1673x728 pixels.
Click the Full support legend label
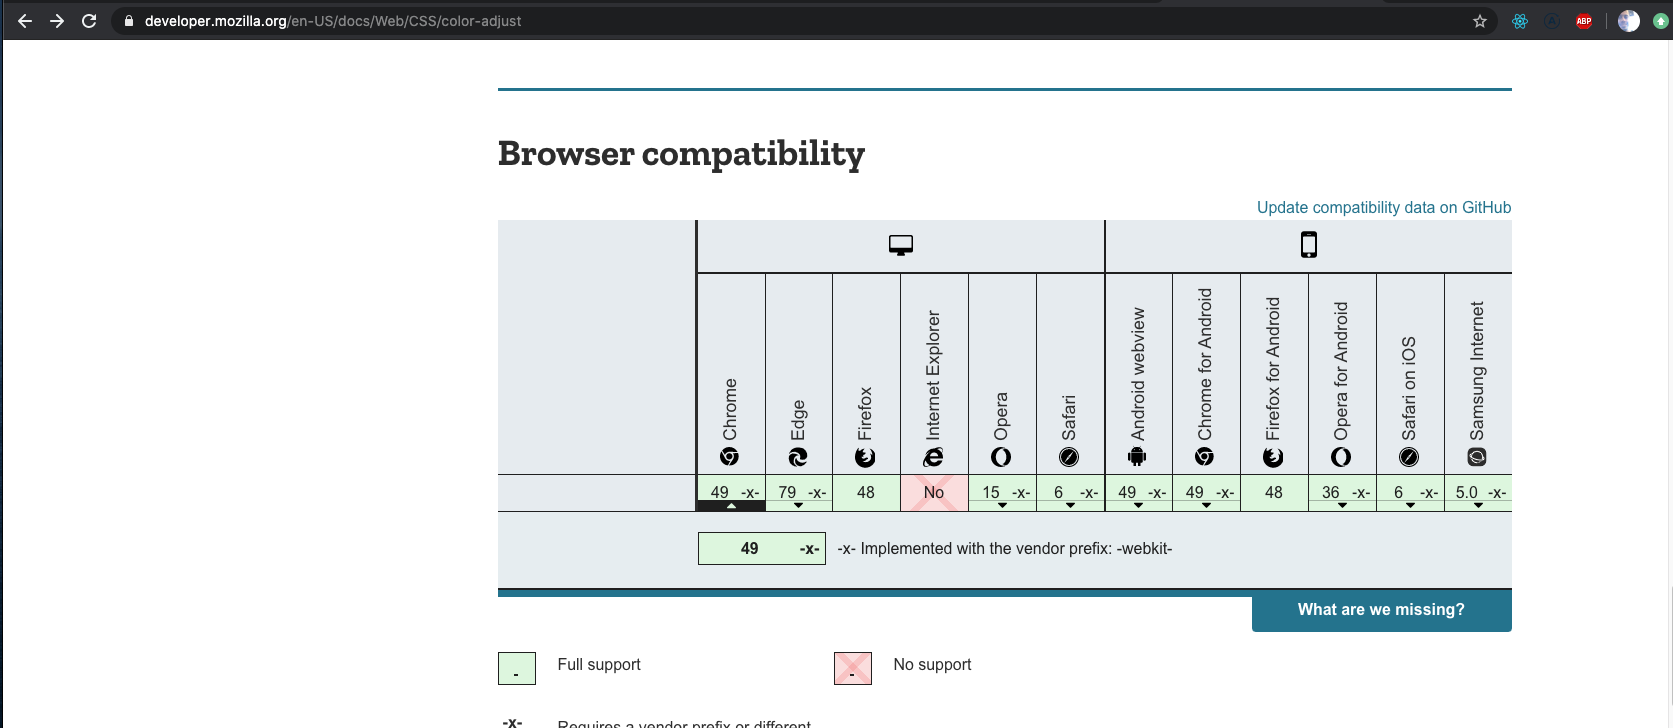[599, 664]
